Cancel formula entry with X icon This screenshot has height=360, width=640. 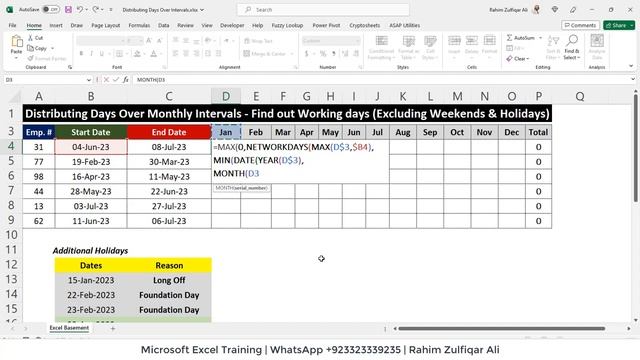pyautogui.click(x=106, y=80)
